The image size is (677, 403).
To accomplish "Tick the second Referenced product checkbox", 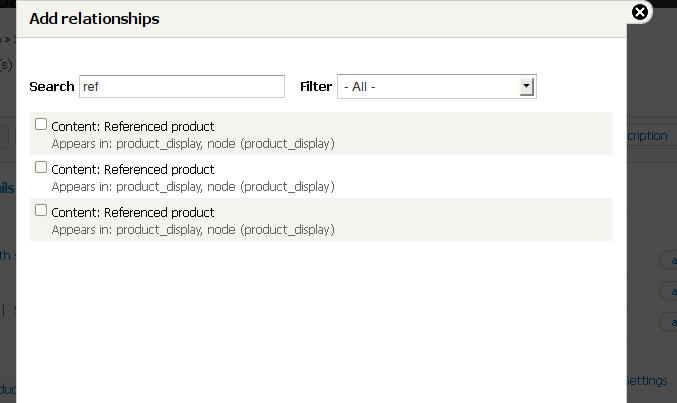I will [41, 168].
